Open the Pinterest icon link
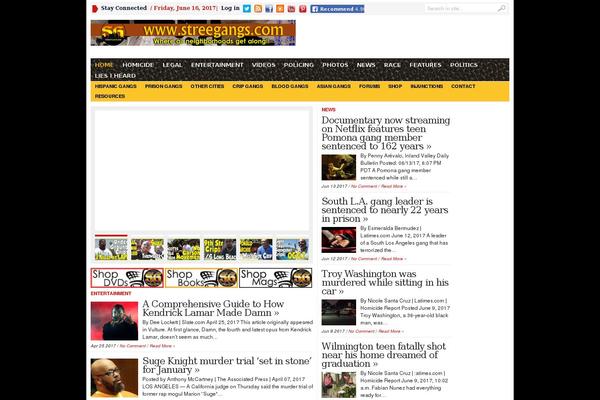600x400 pixels. pyautogui.click(x=302, y=8)
